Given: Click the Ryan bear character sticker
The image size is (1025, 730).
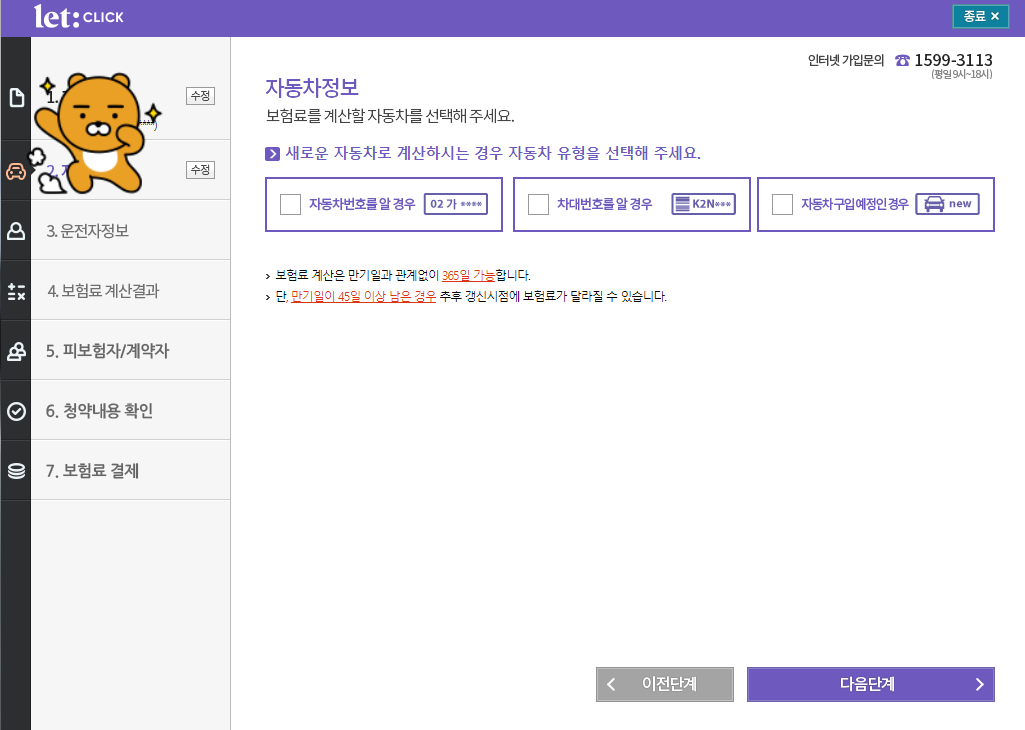Looking at the screenshot, I should click(97, 133).
